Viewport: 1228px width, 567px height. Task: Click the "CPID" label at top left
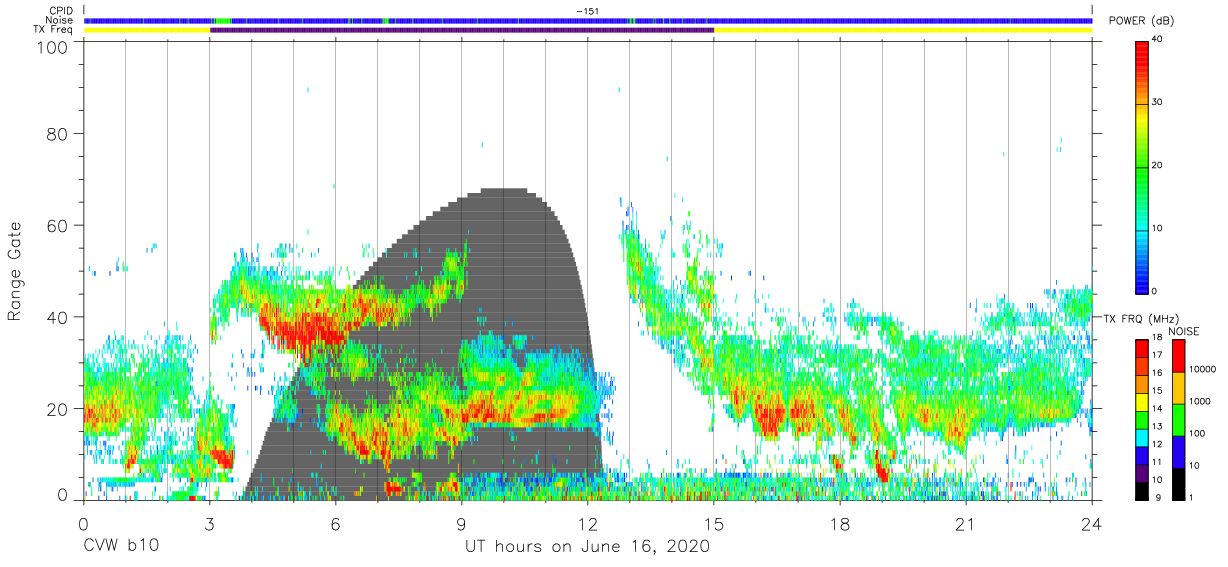pyautogui.click(x=61, y=11)
